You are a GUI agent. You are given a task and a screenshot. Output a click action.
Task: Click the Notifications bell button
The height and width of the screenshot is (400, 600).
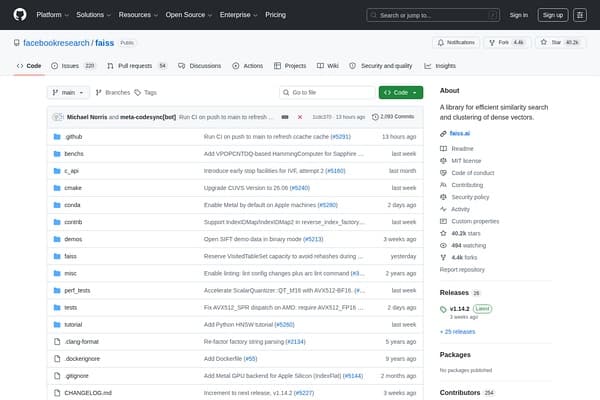pyautogui.click(x=456, y=42)
